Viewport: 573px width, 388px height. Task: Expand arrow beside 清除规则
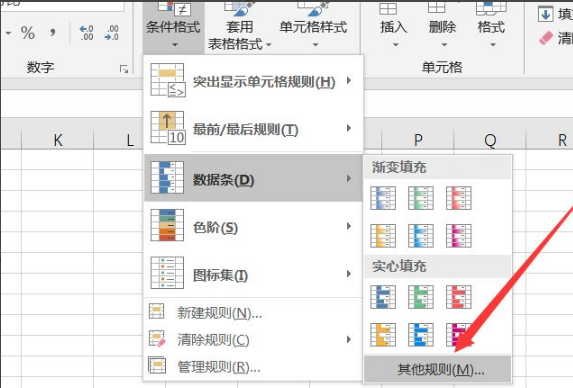coord(349,339)
